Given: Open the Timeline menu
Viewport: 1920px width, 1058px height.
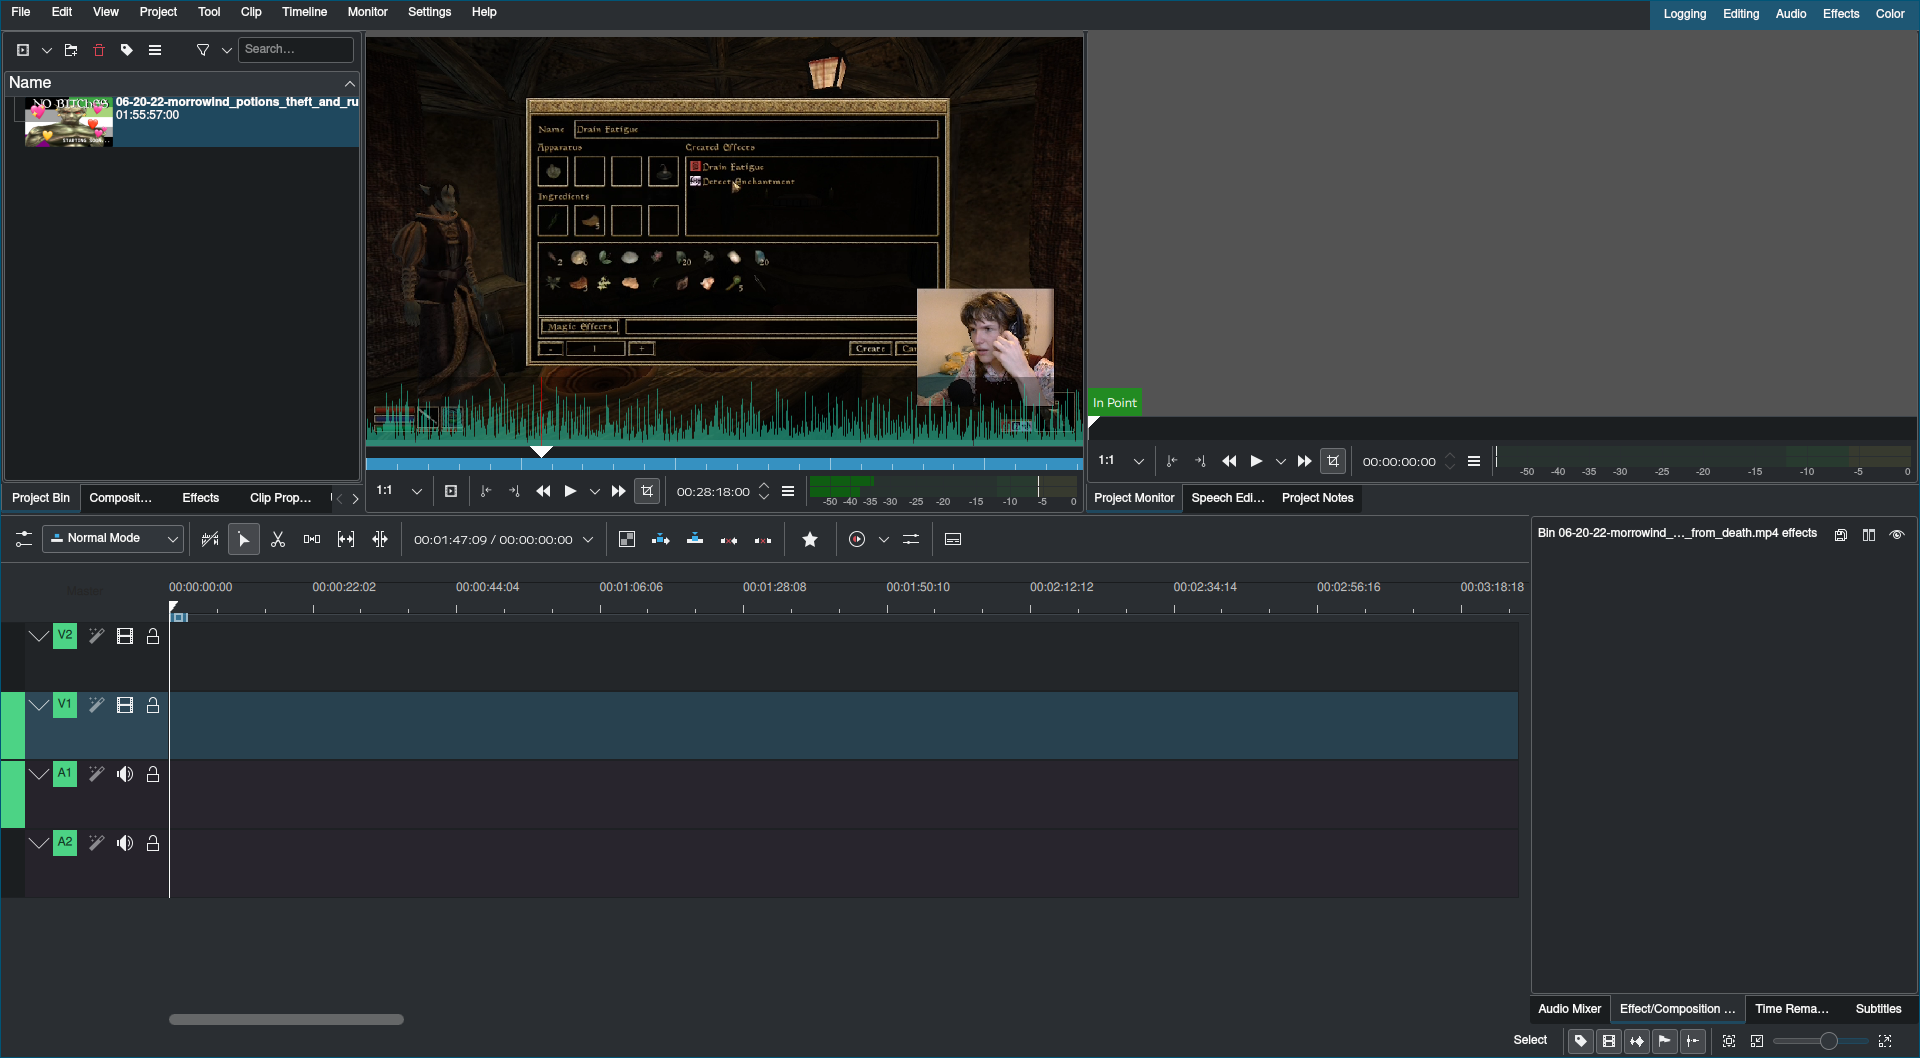Looking at the screenshot, I should (x=304, y=12).
